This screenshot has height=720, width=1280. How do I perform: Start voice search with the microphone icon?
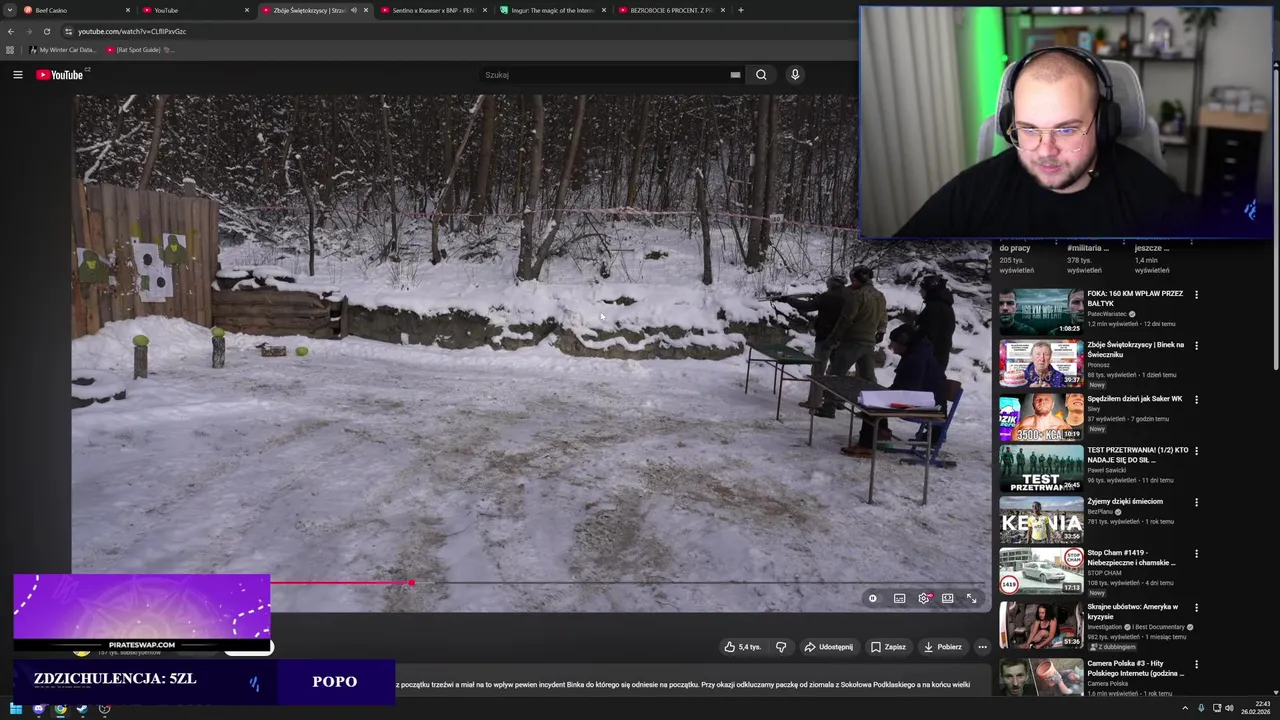point(795,75)
